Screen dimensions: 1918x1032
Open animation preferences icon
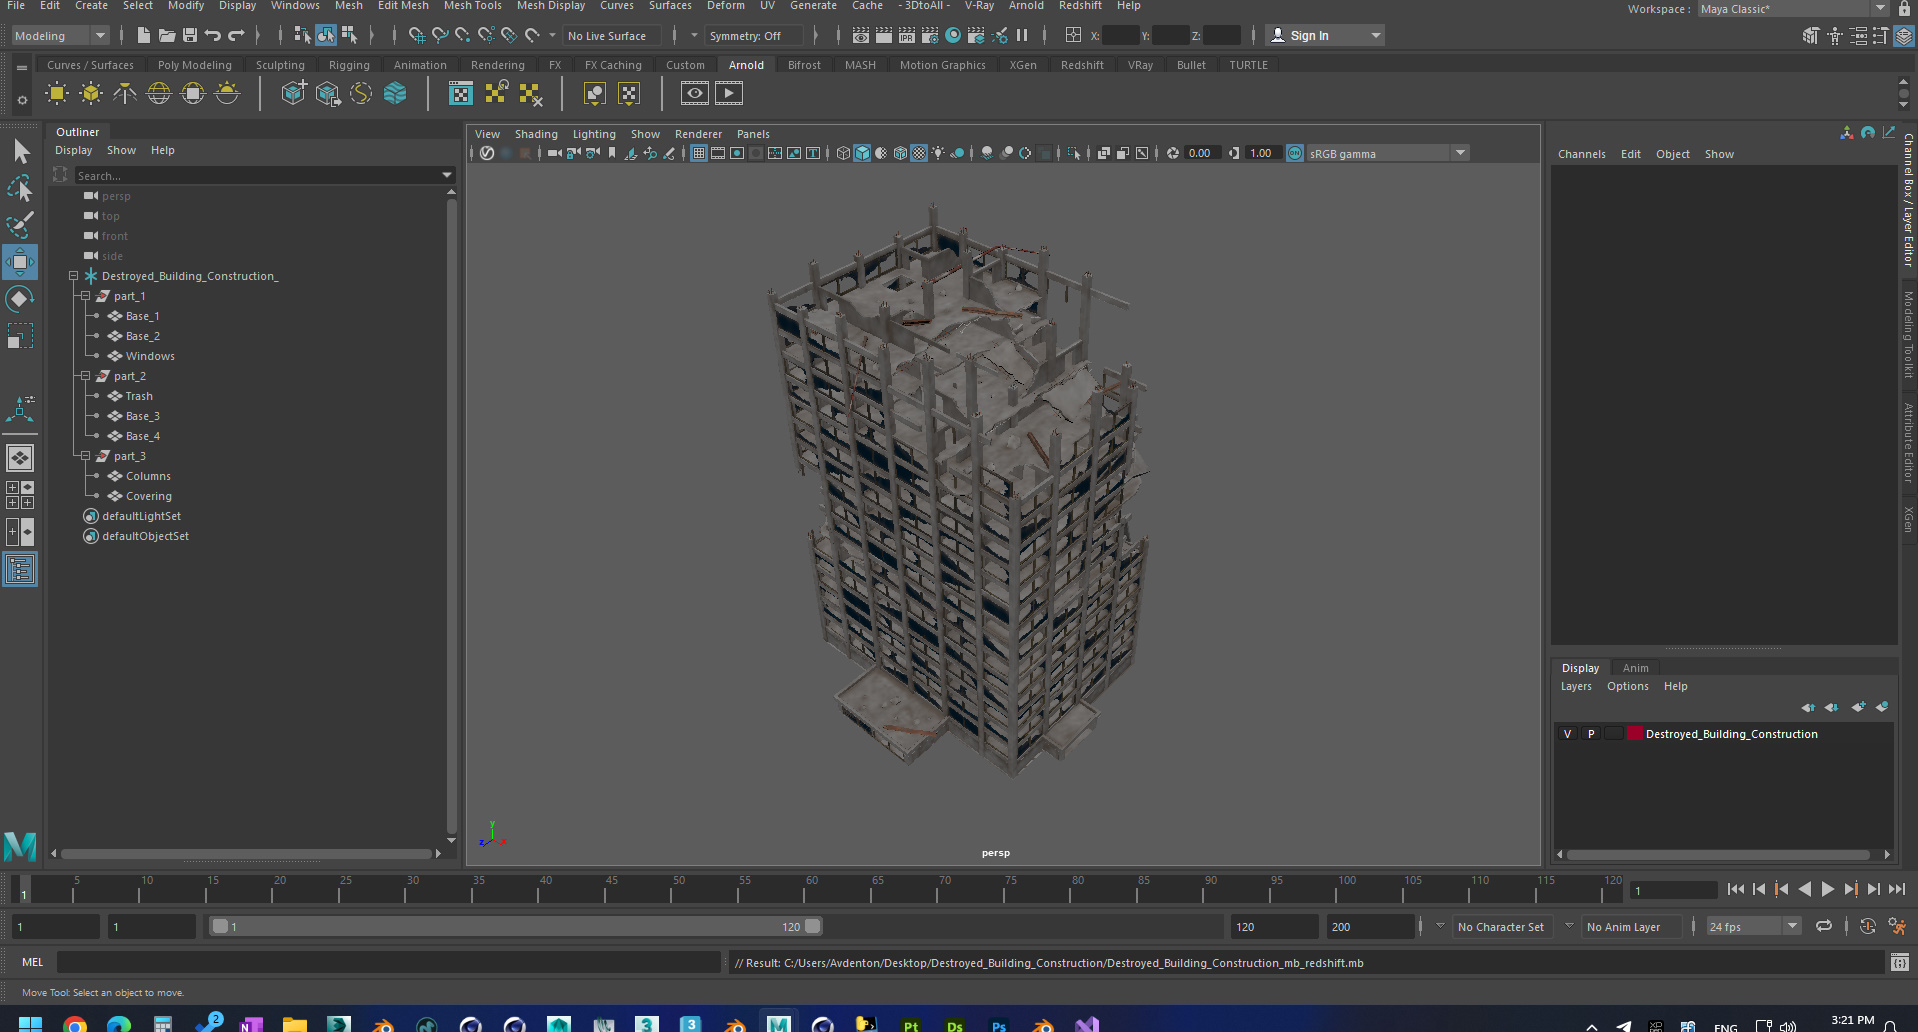(x=1897, y=927)
